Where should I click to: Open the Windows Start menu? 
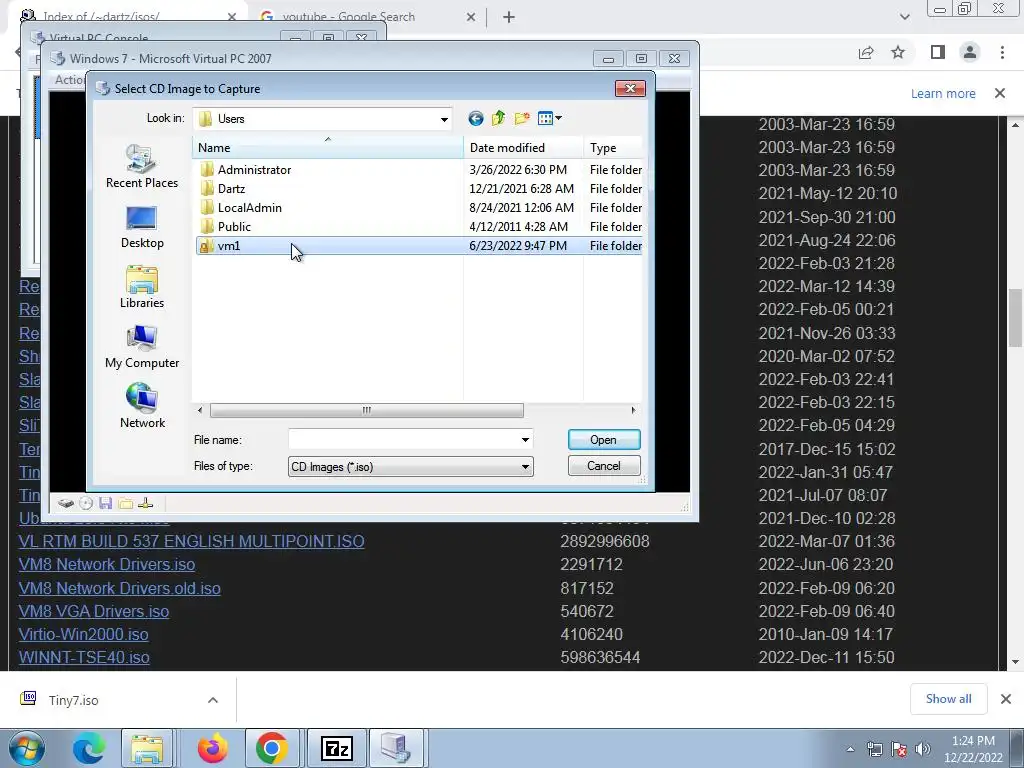[x=27, y=748]
